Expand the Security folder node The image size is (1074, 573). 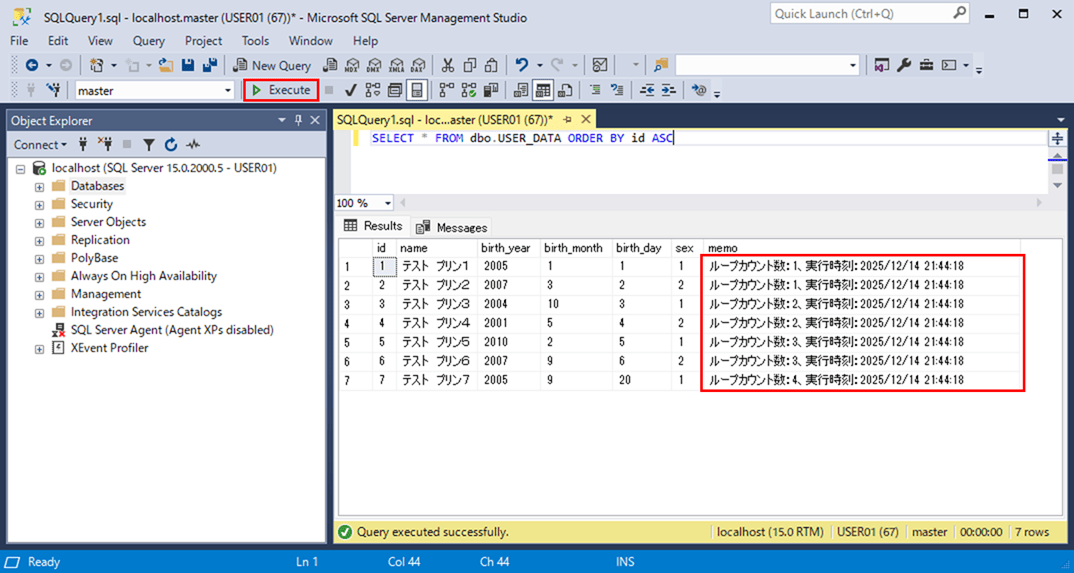click(x=39, y=205)
